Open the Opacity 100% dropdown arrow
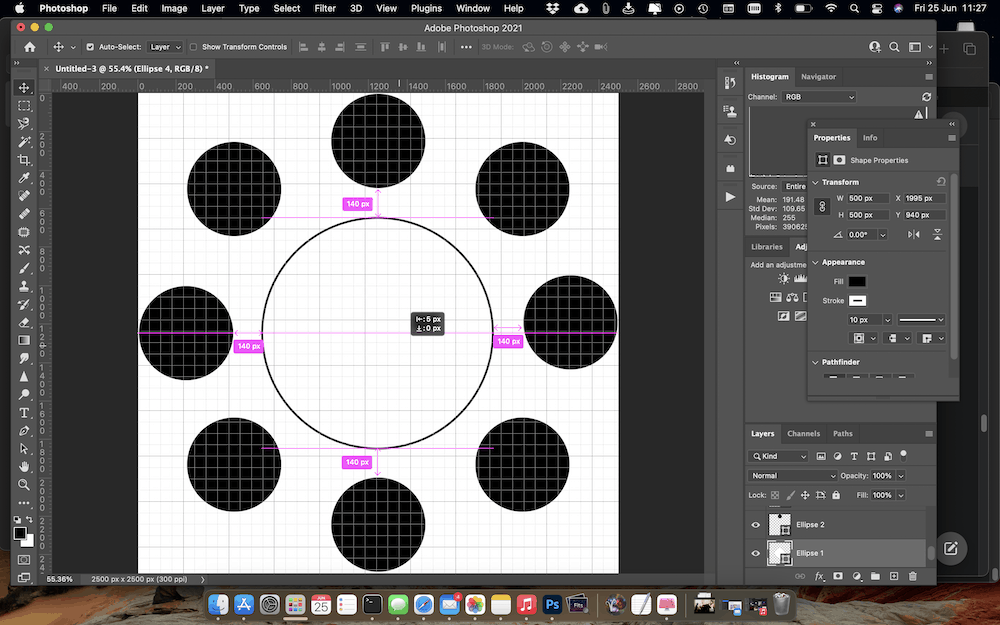 click(x=901, y=476)
